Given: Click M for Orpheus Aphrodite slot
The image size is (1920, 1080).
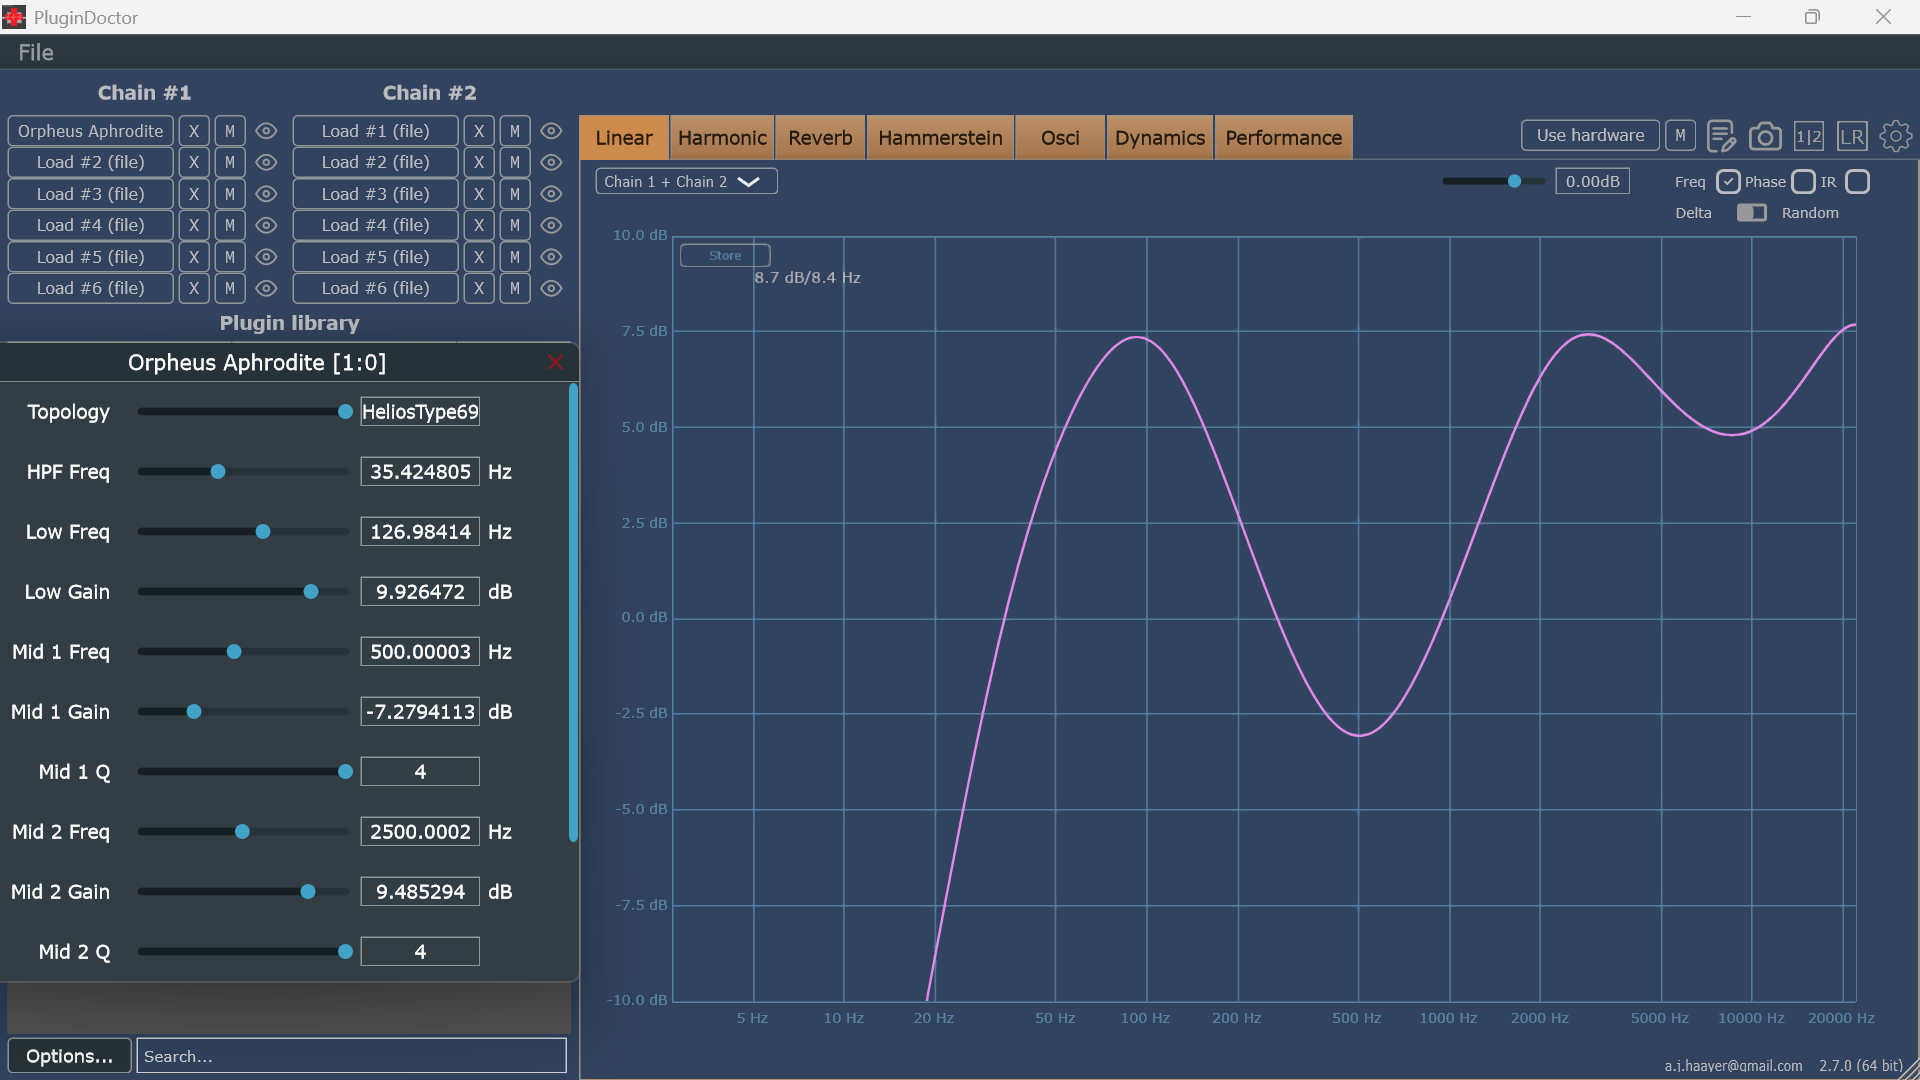Looking at the screenshot, I should click(230, 131).
